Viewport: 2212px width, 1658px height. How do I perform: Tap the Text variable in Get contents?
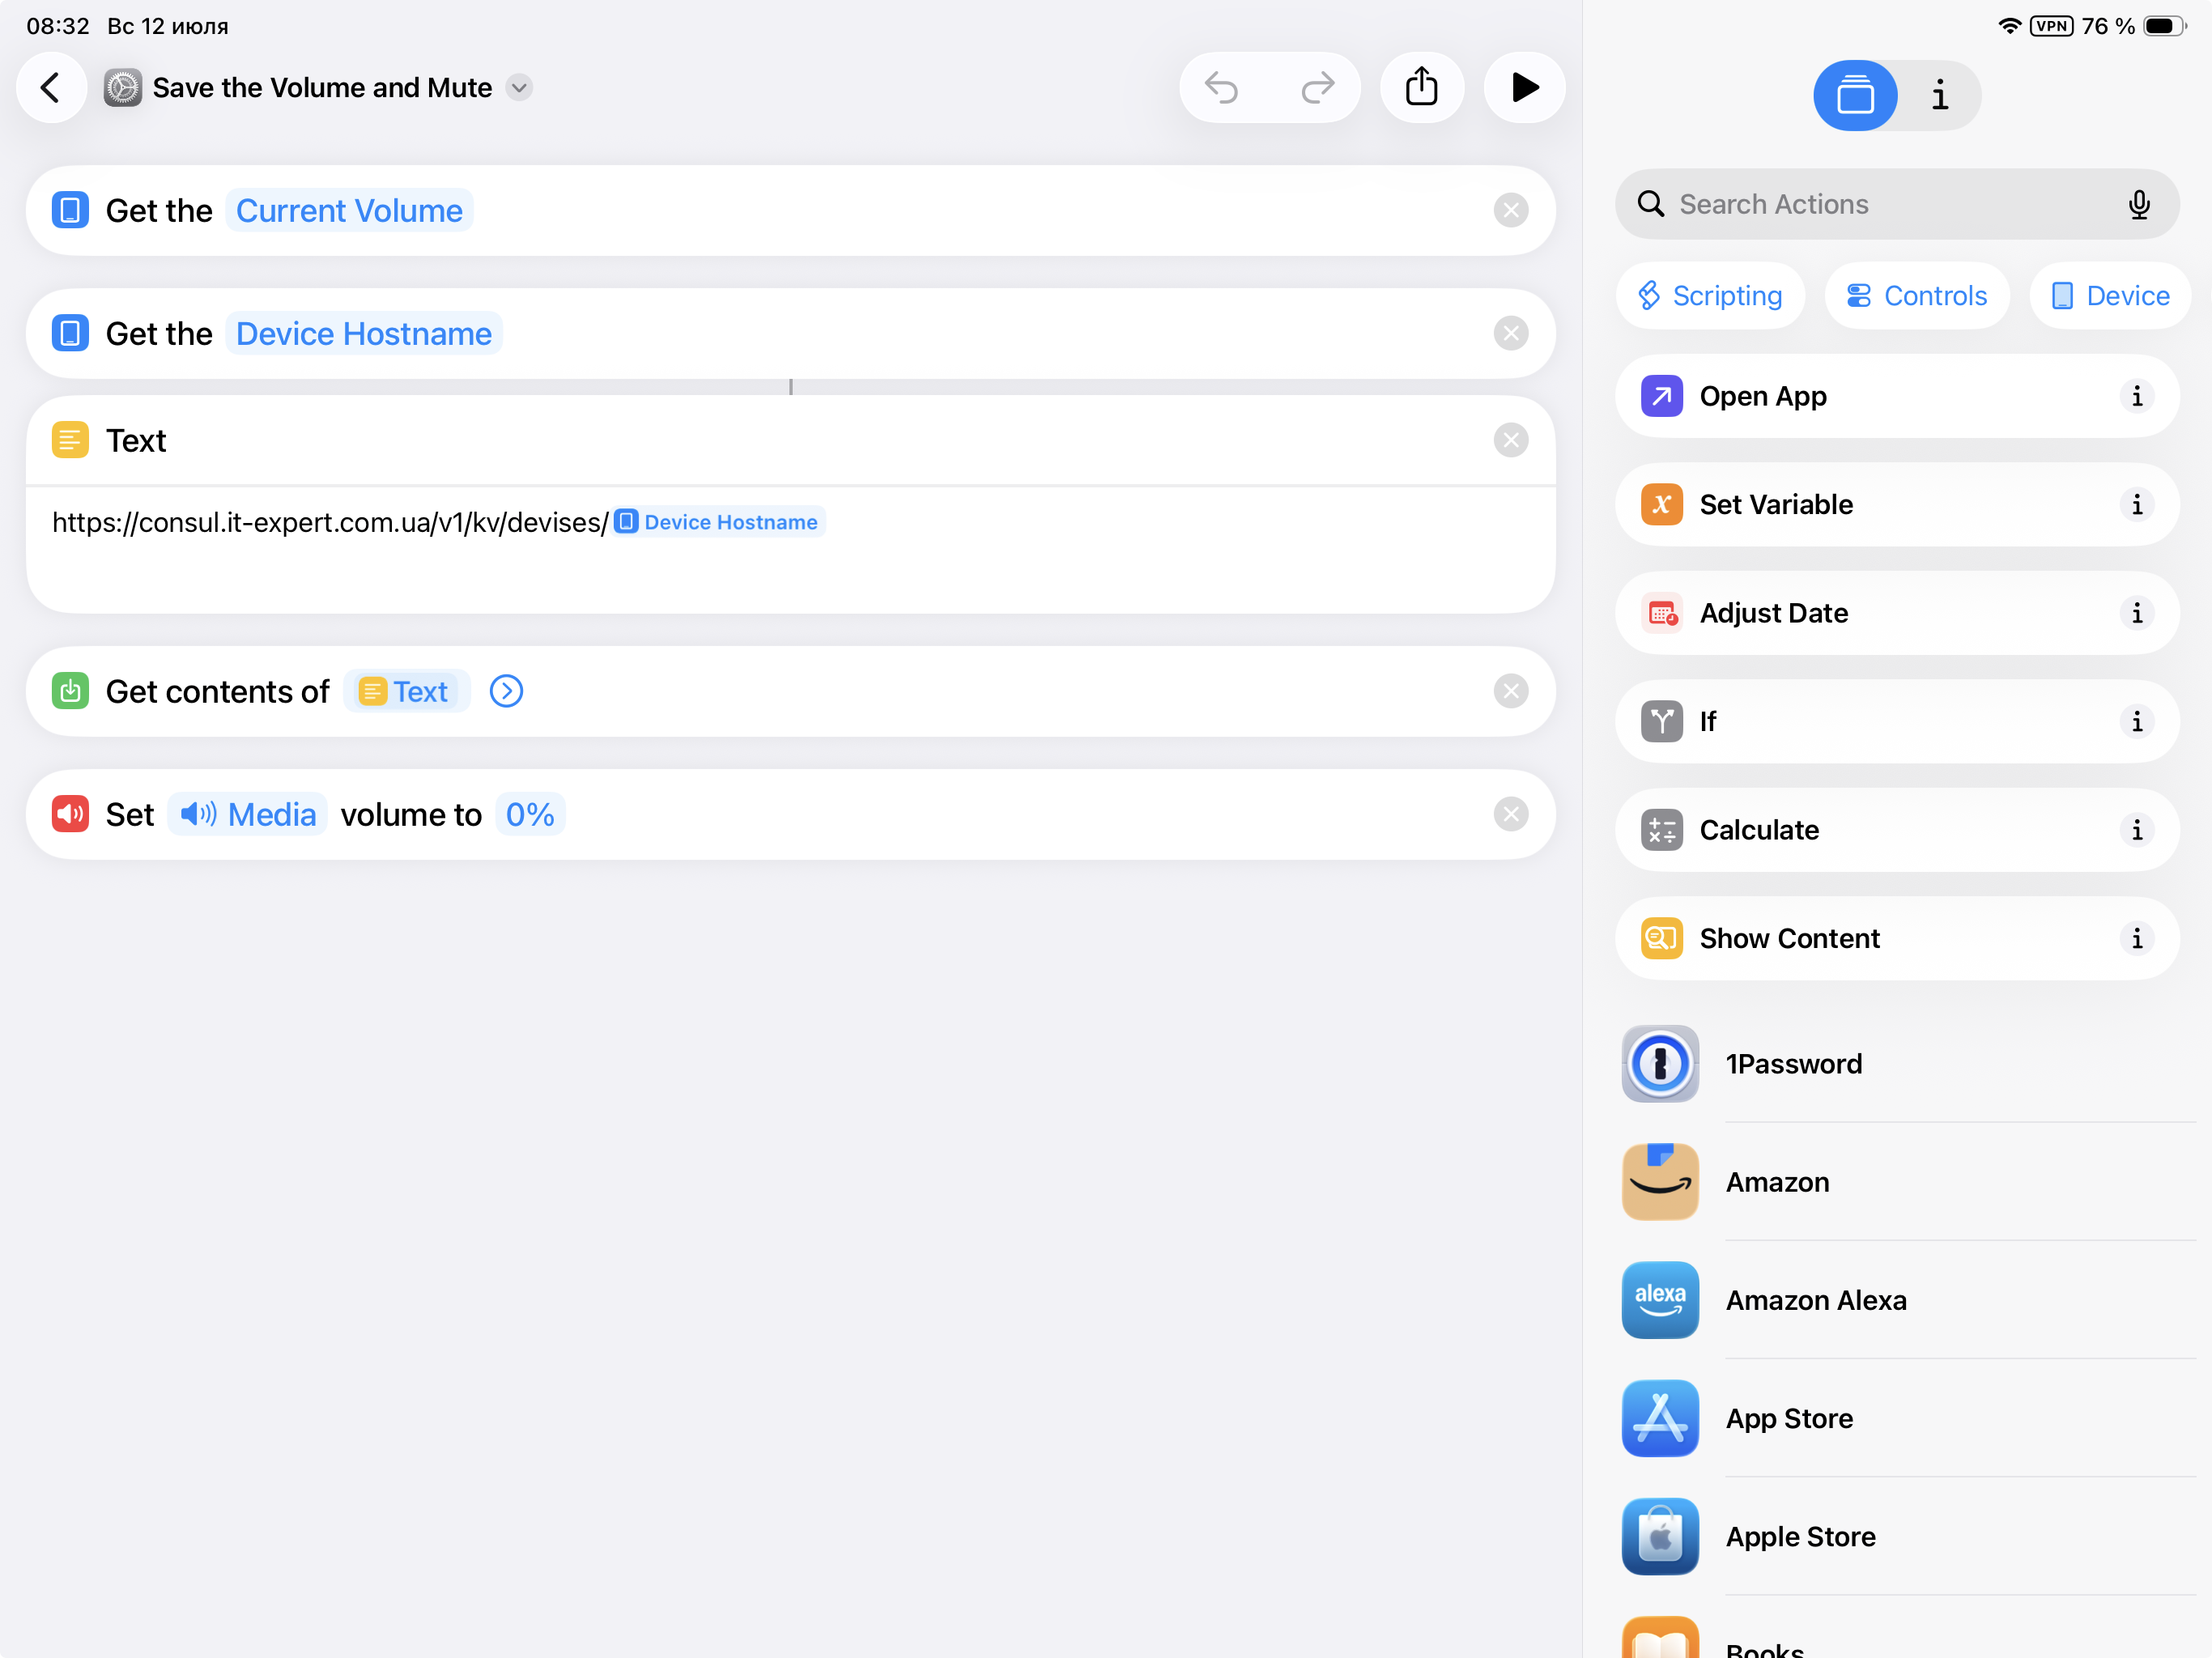click(406, 692)
